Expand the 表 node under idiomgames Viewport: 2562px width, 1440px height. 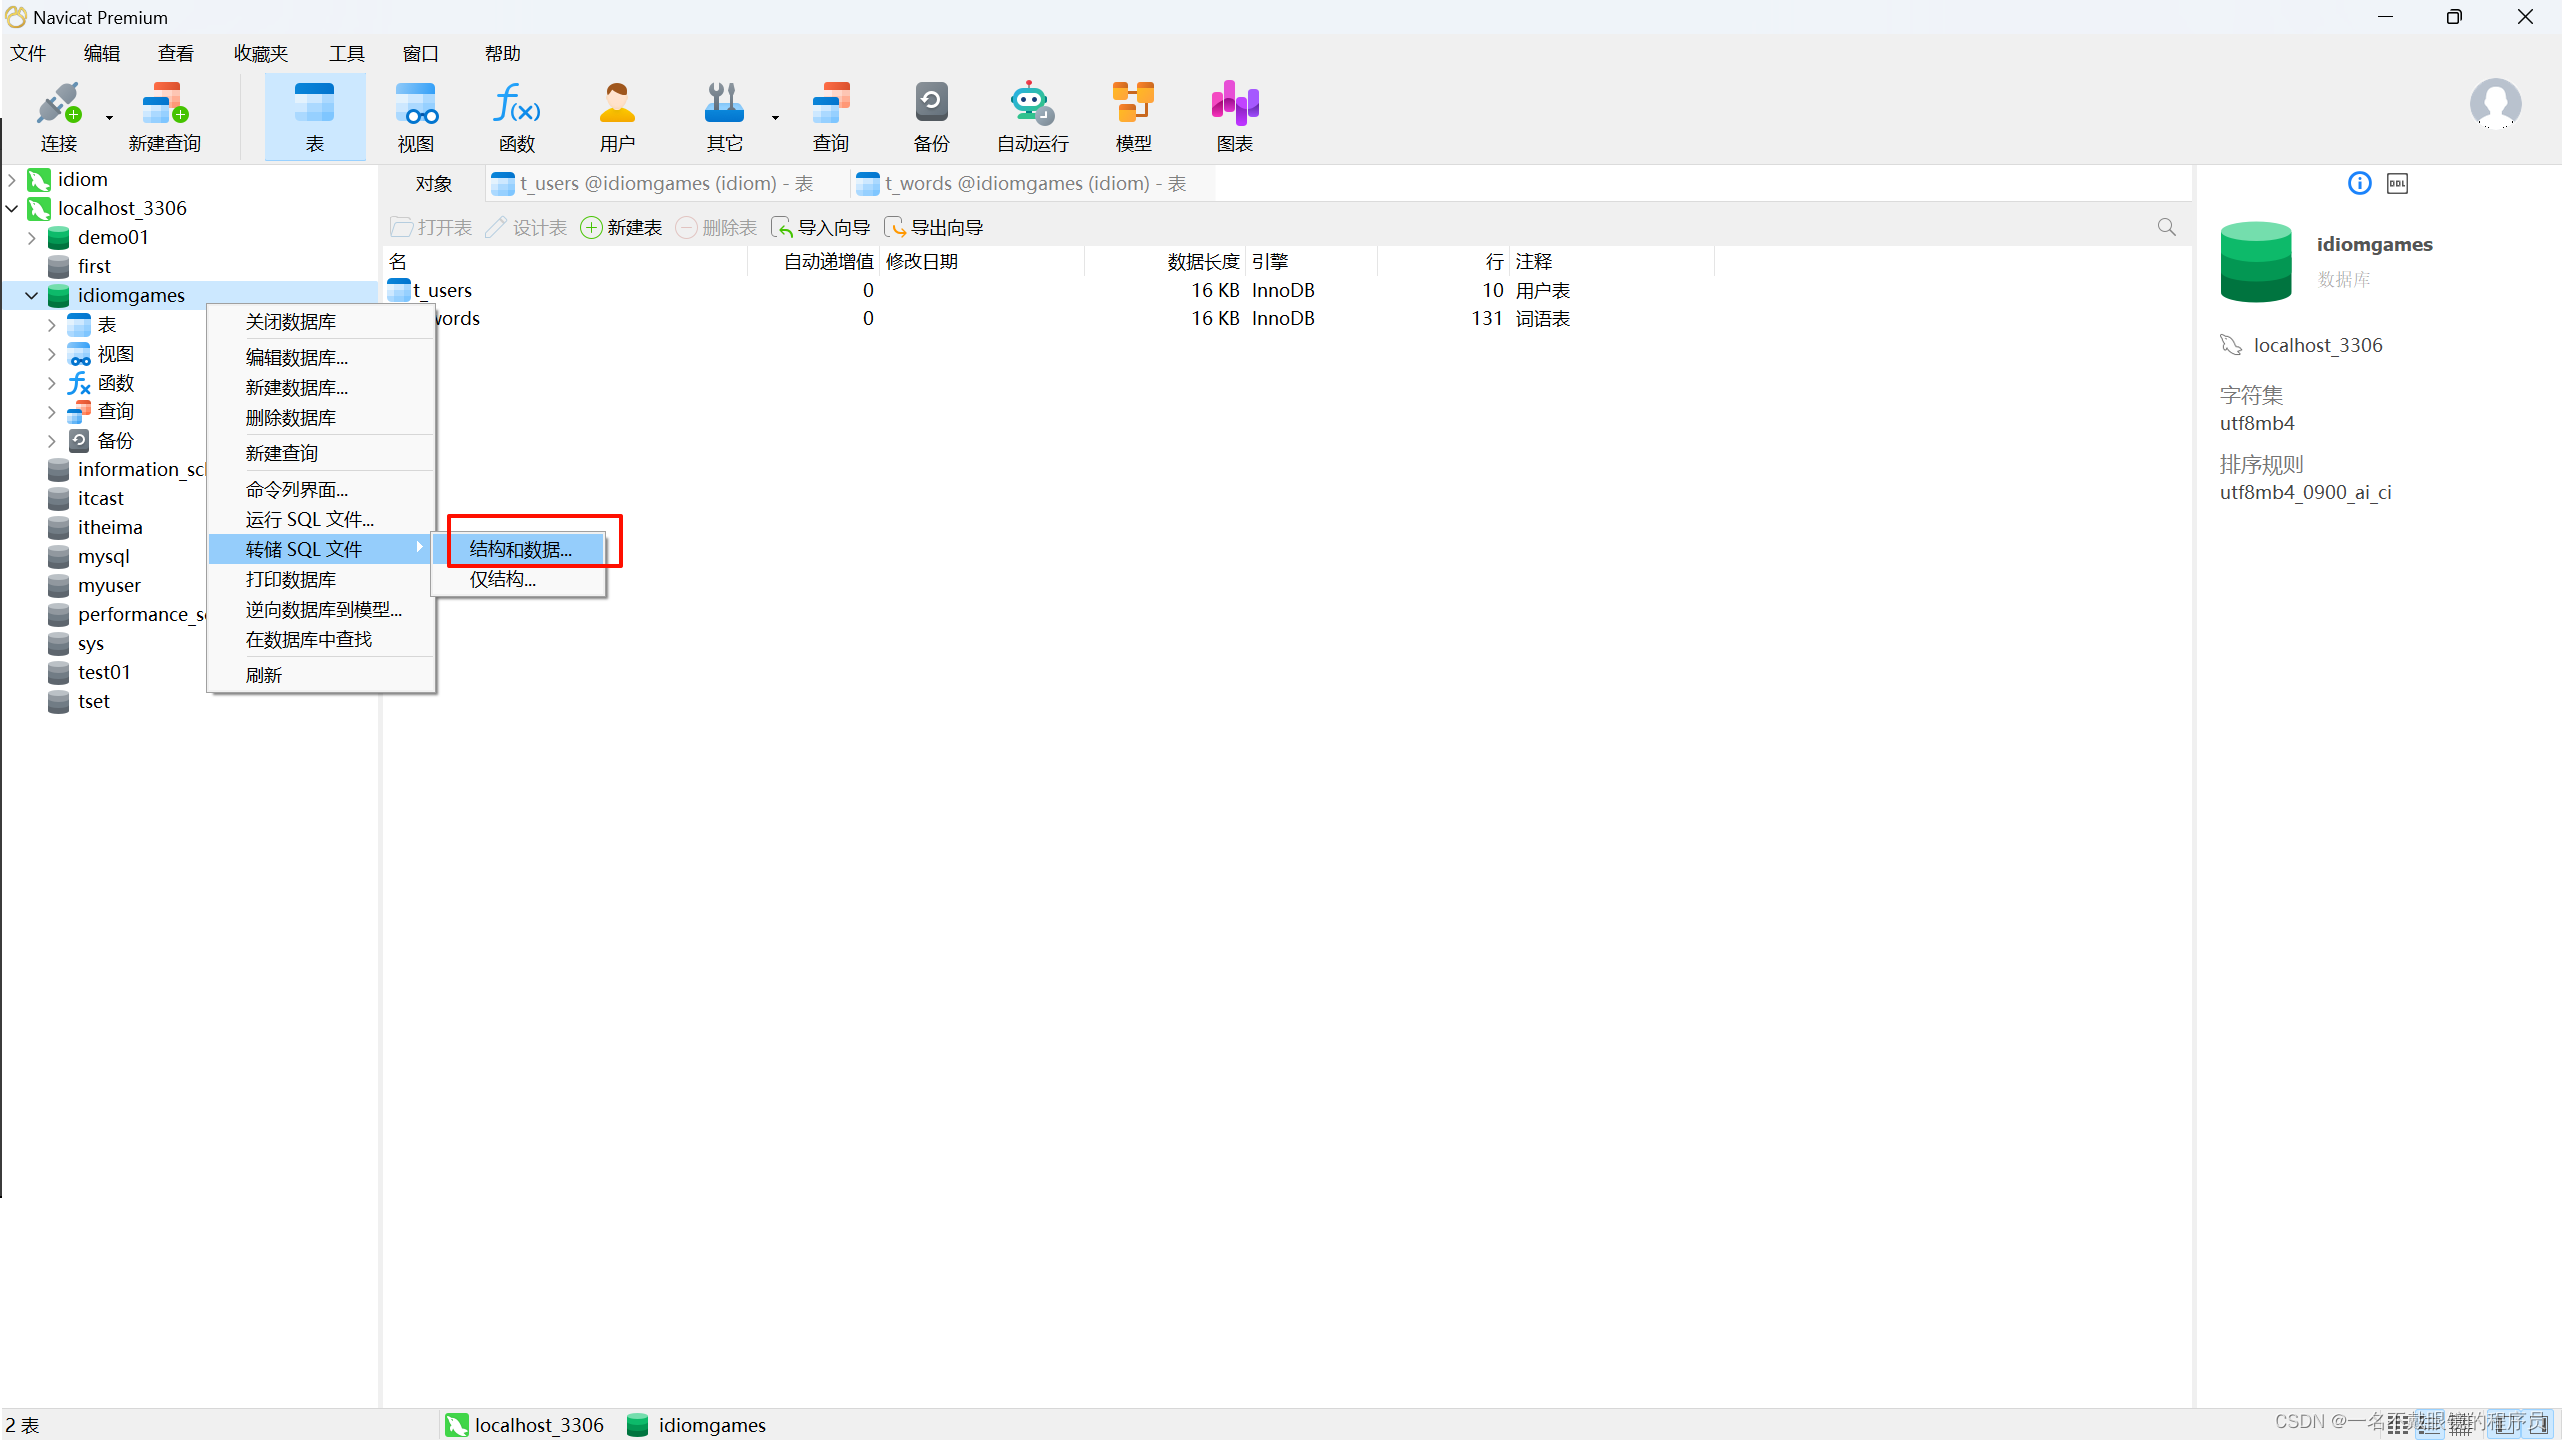pyautogui.click(x=52, y=325)
